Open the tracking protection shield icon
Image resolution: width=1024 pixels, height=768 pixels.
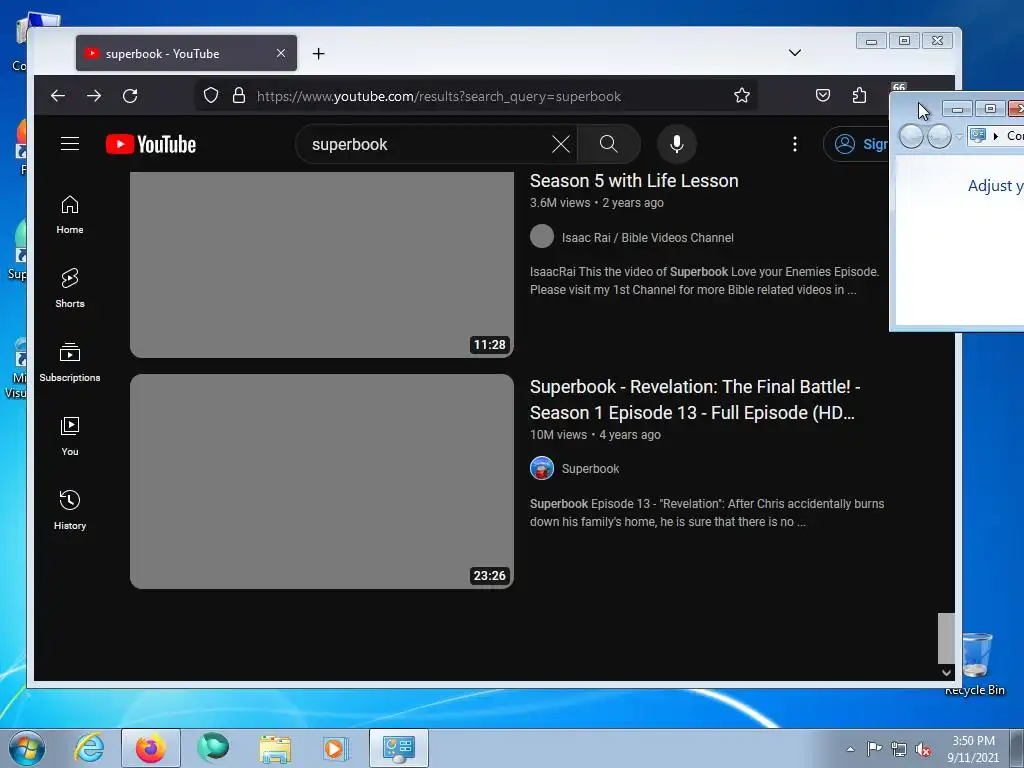(210, 96)
